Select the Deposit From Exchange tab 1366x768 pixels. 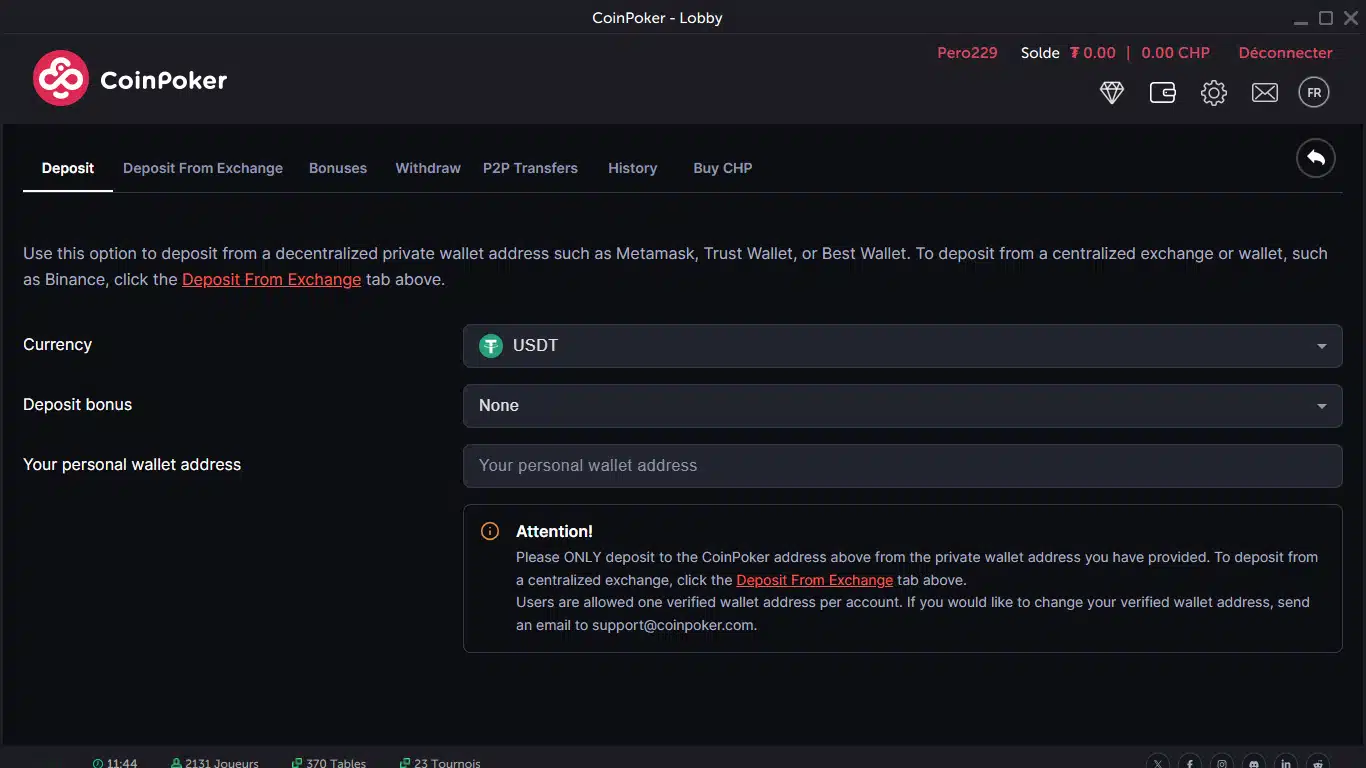click(x=203, y=168)
